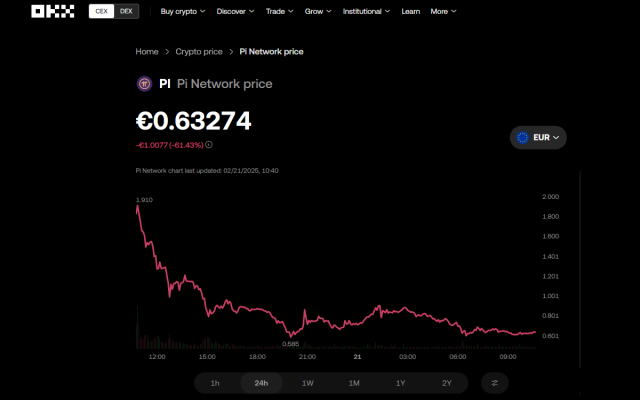Switch to CEX mode
This screenshot has width=640, height=400.
pyautogui.click(x=101, y=11)
